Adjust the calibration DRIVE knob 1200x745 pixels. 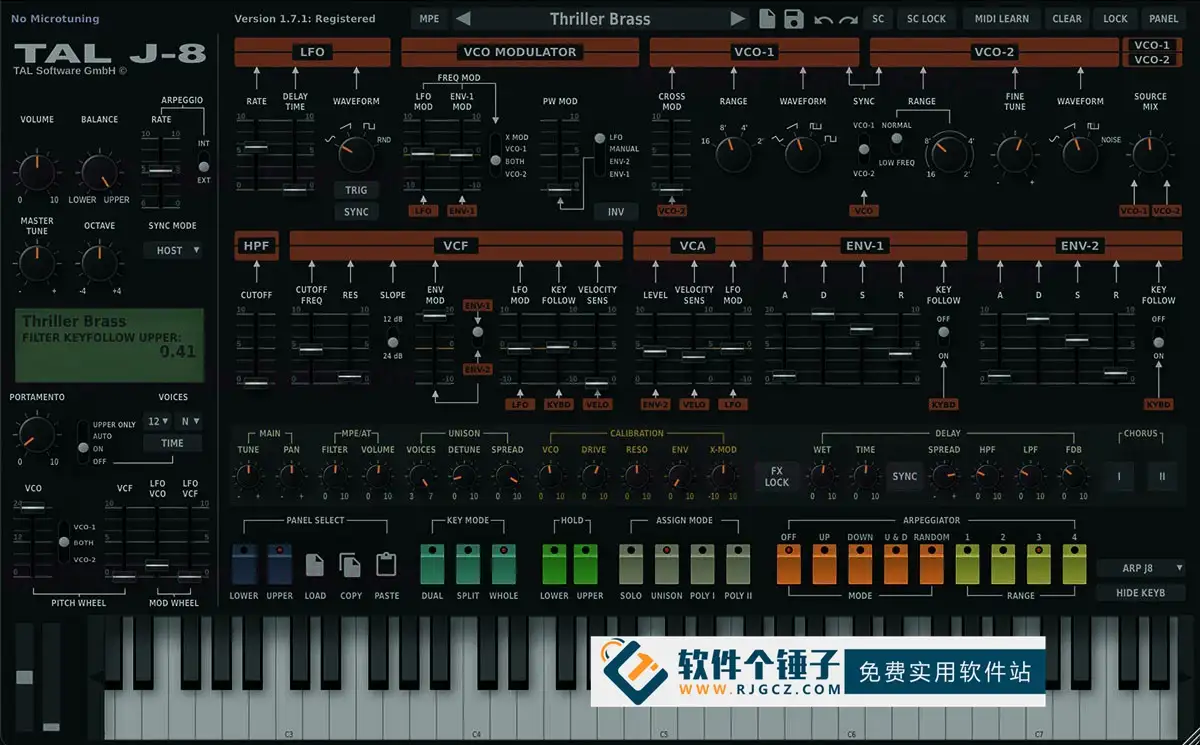click(593, 476)
